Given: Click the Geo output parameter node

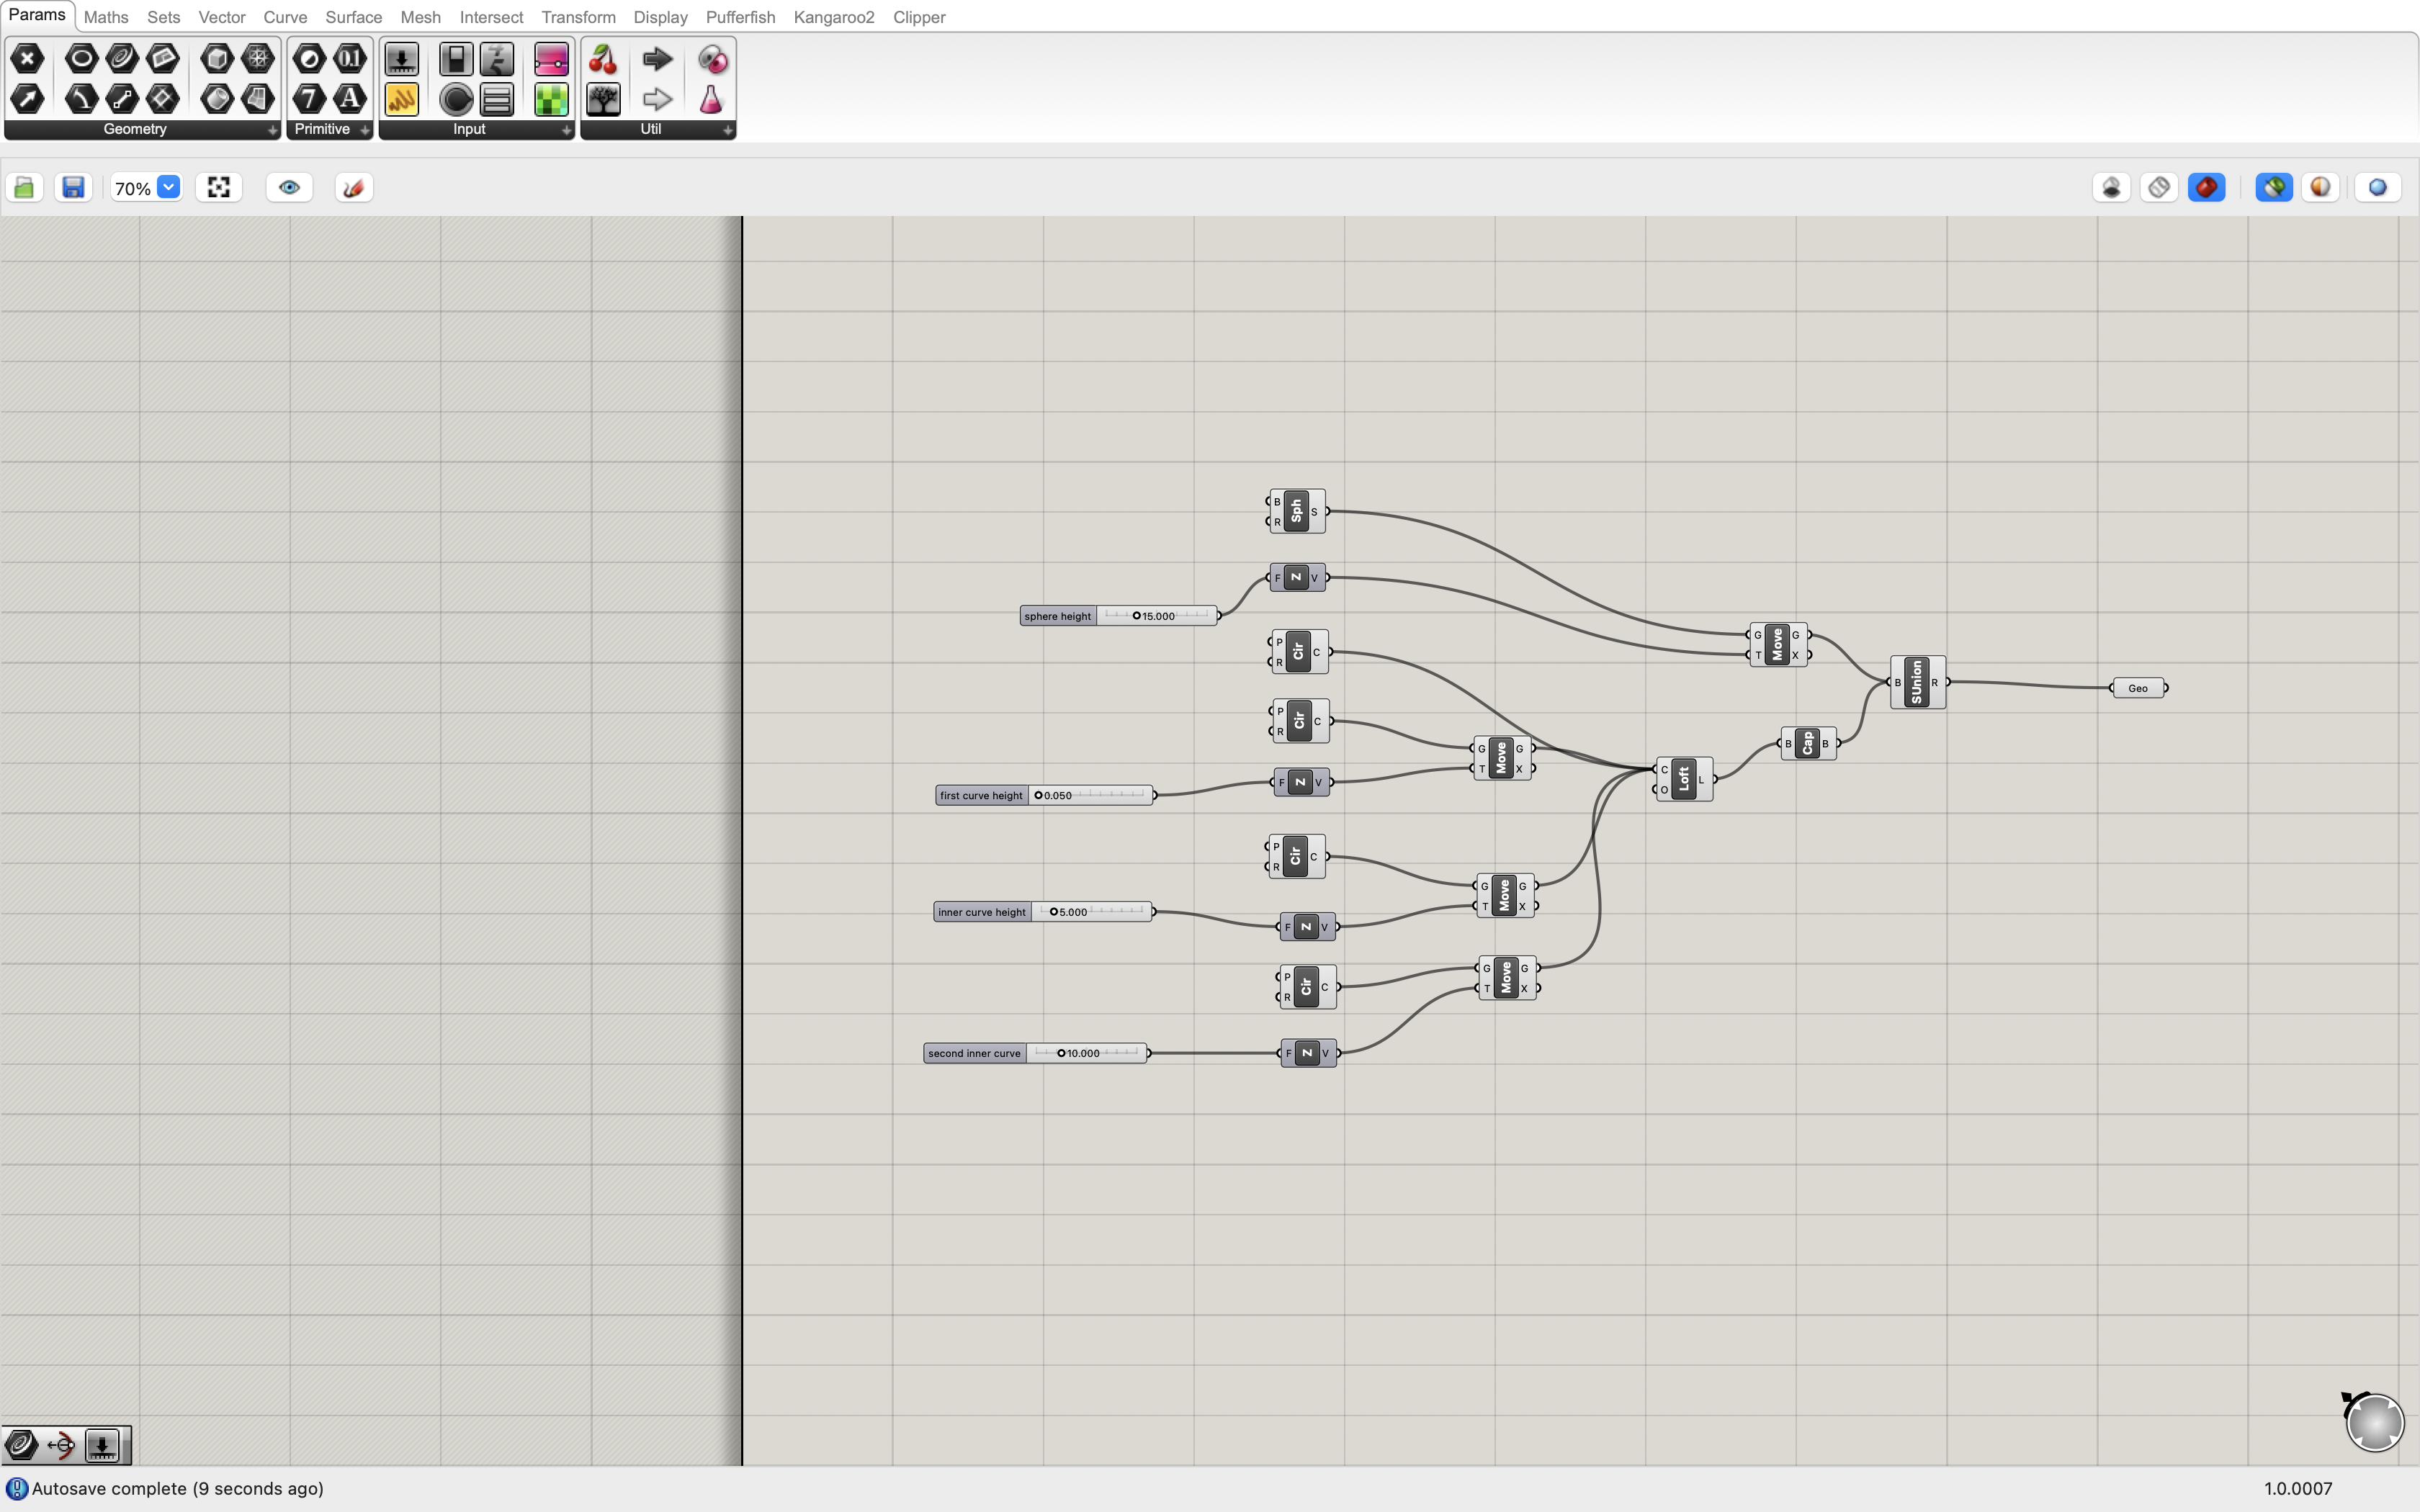Looking at the screenshot, I should pos(2138,688).
